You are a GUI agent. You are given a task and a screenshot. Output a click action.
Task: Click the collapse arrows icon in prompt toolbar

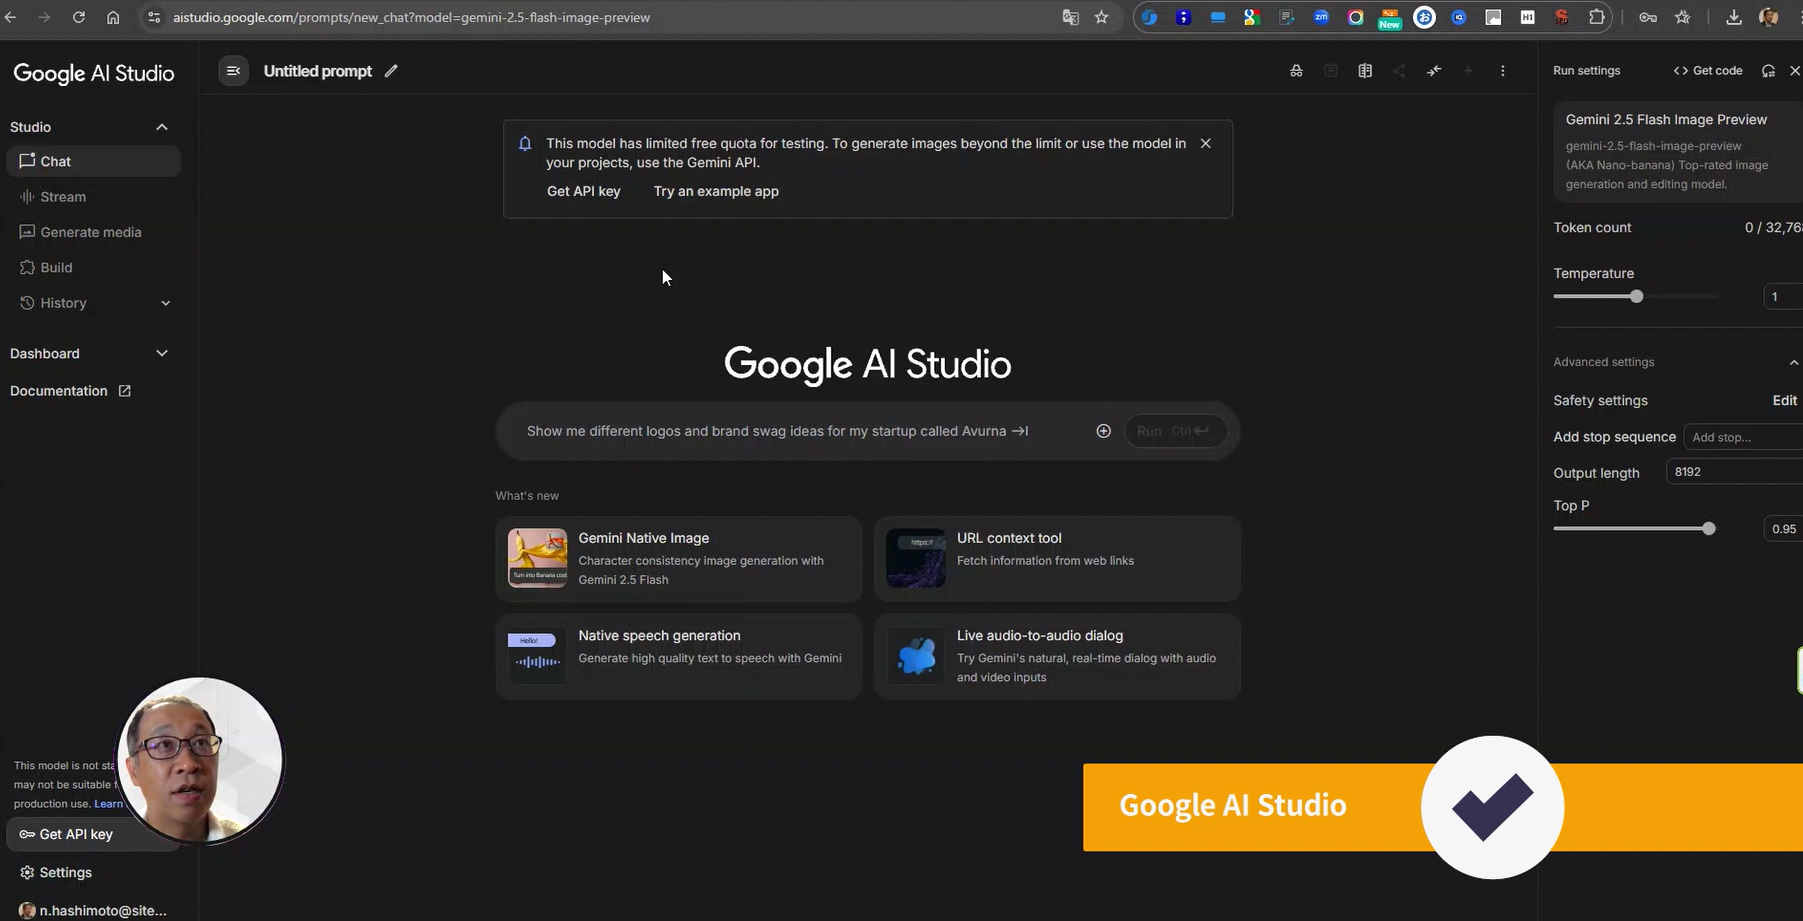pos(1434,71)
